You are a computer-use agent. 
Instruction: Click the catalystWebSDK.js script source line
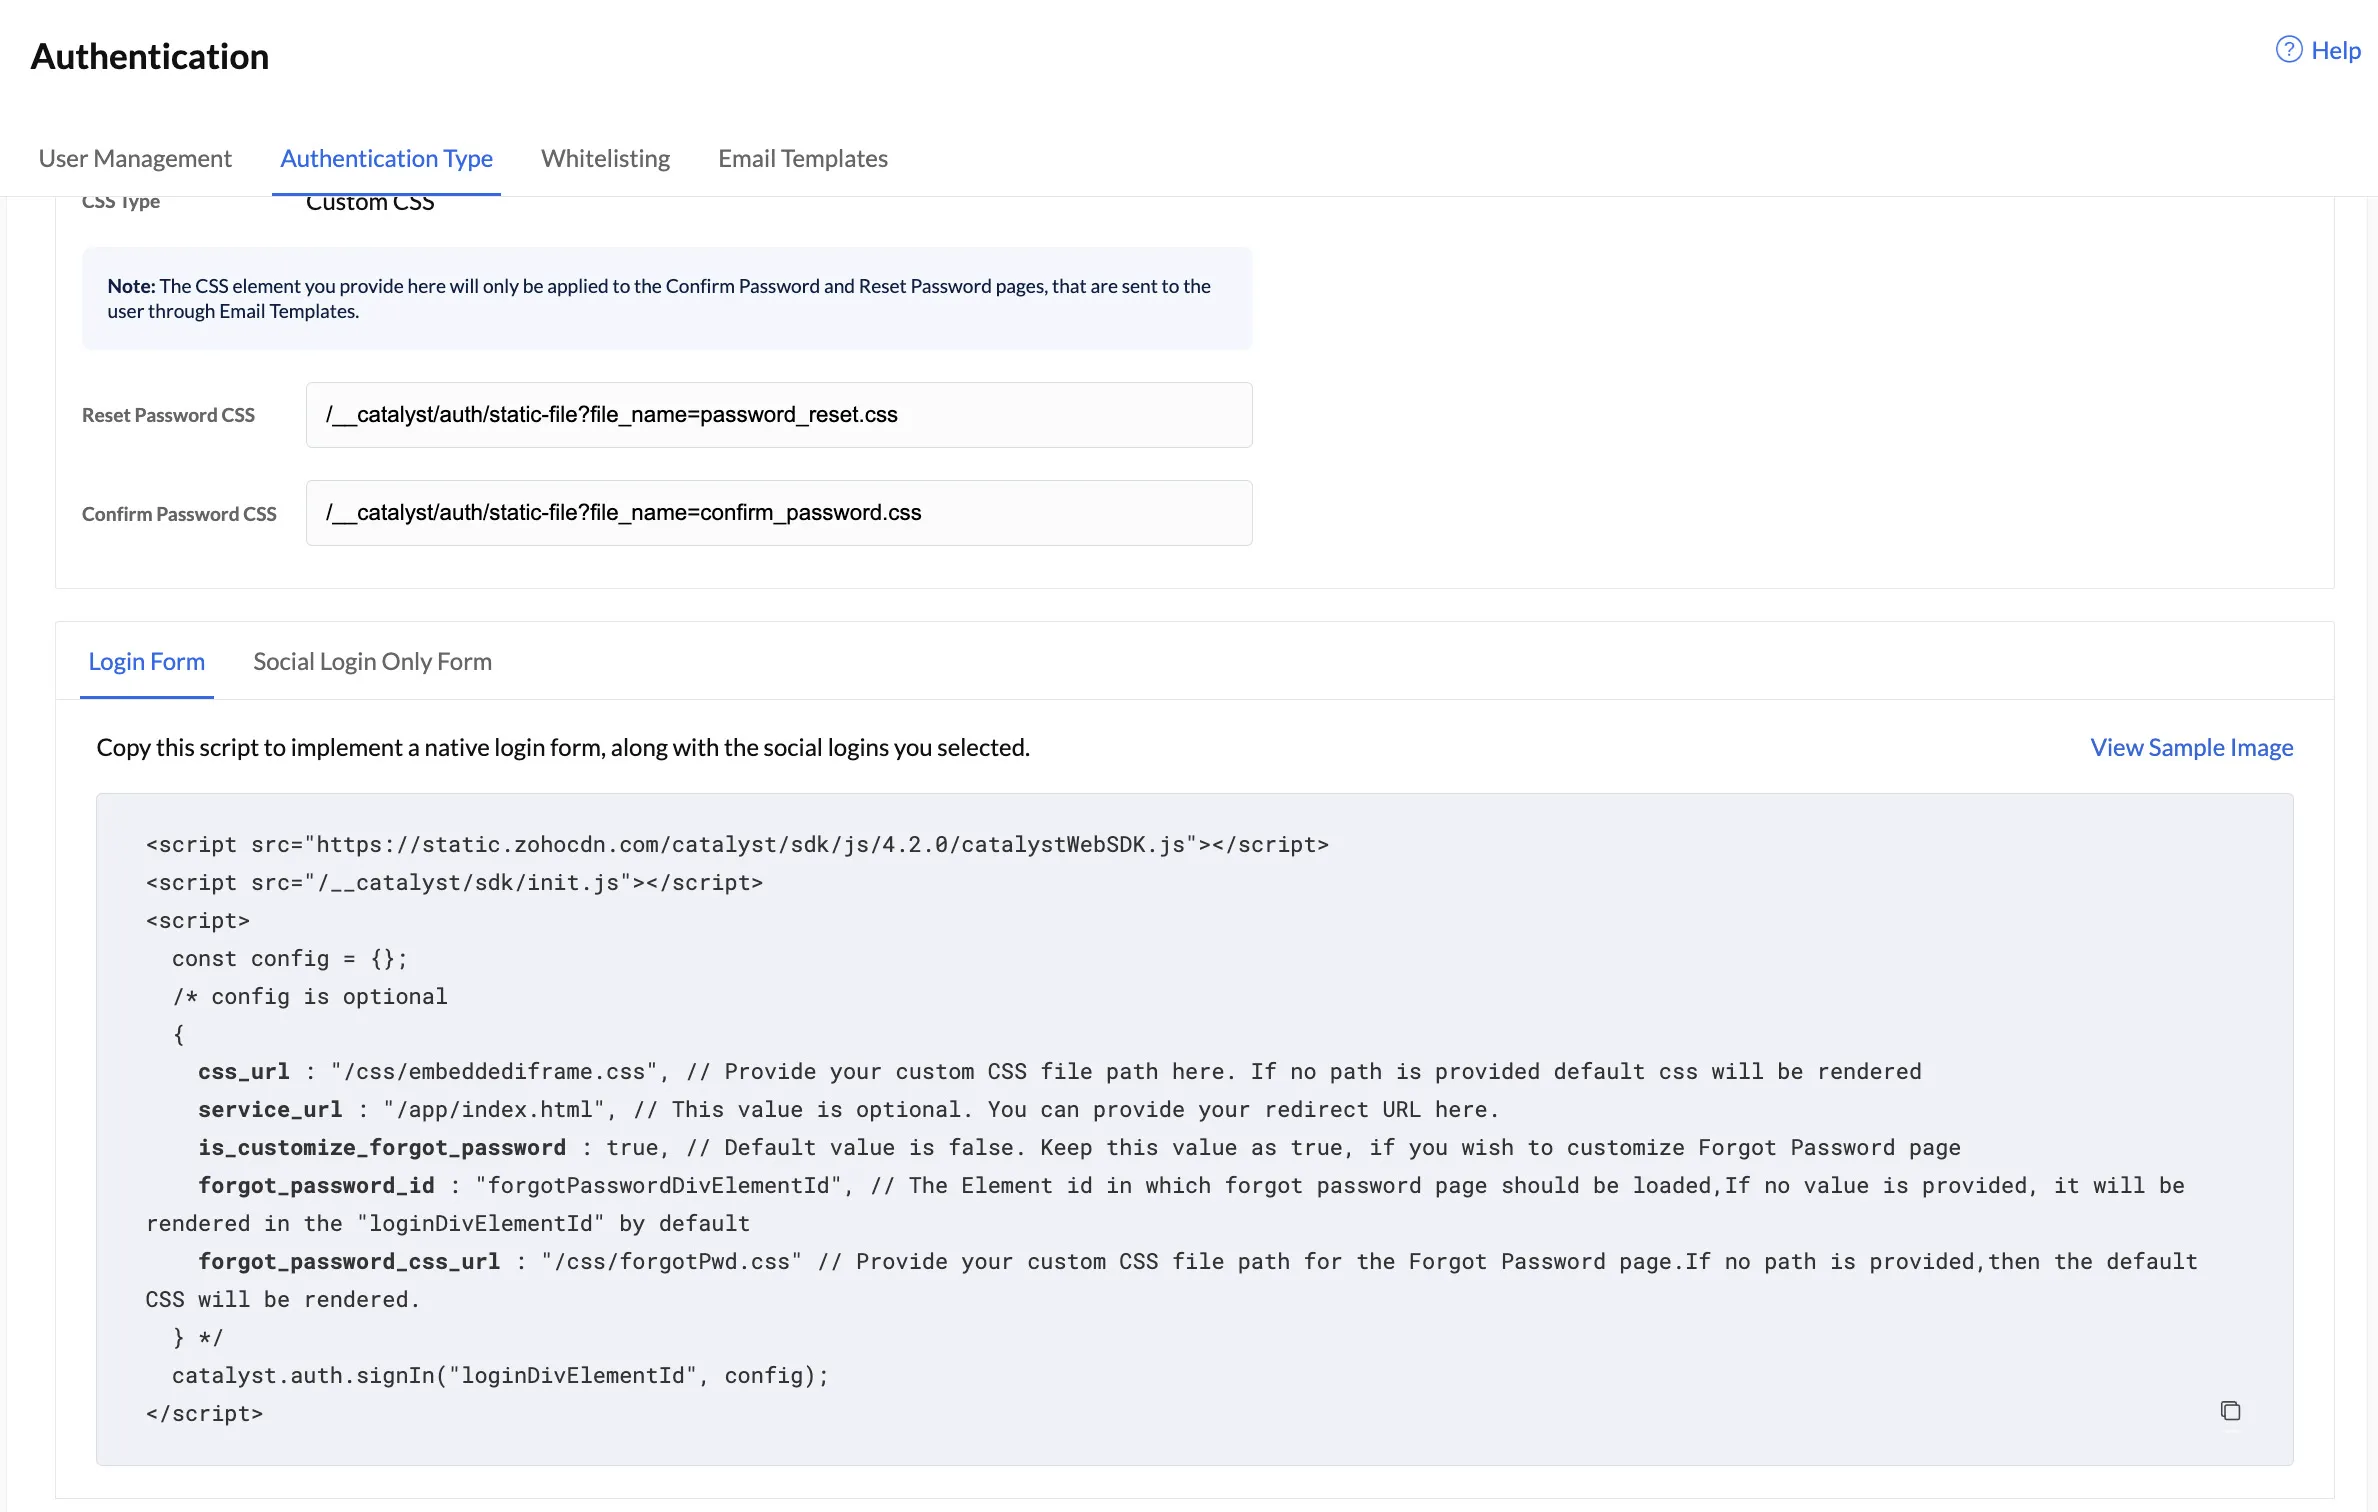point(737,844)
